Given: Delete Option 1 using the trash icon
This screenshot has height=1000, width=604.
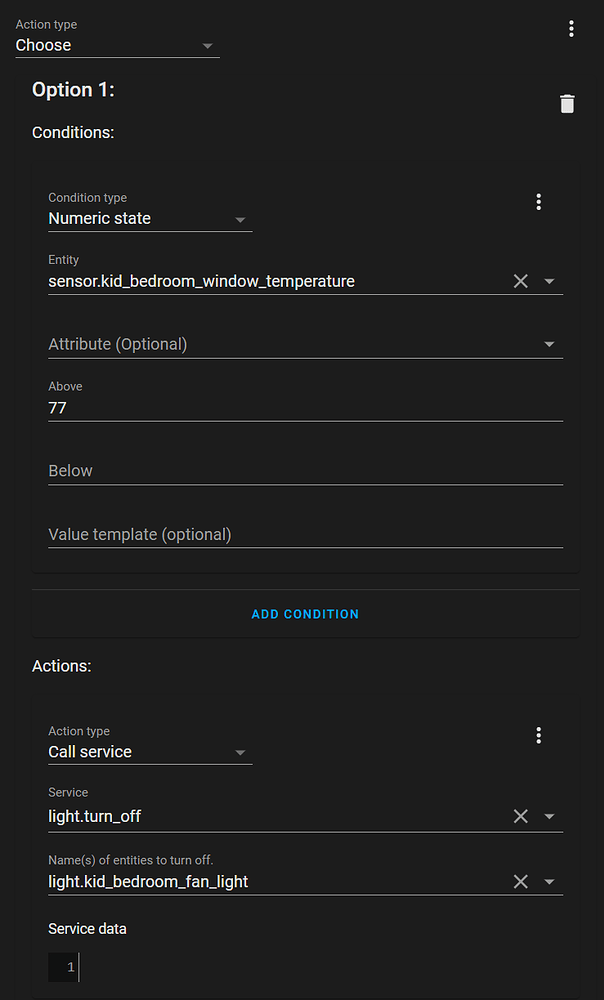Looking at the screenshot, I should [567, 104].
